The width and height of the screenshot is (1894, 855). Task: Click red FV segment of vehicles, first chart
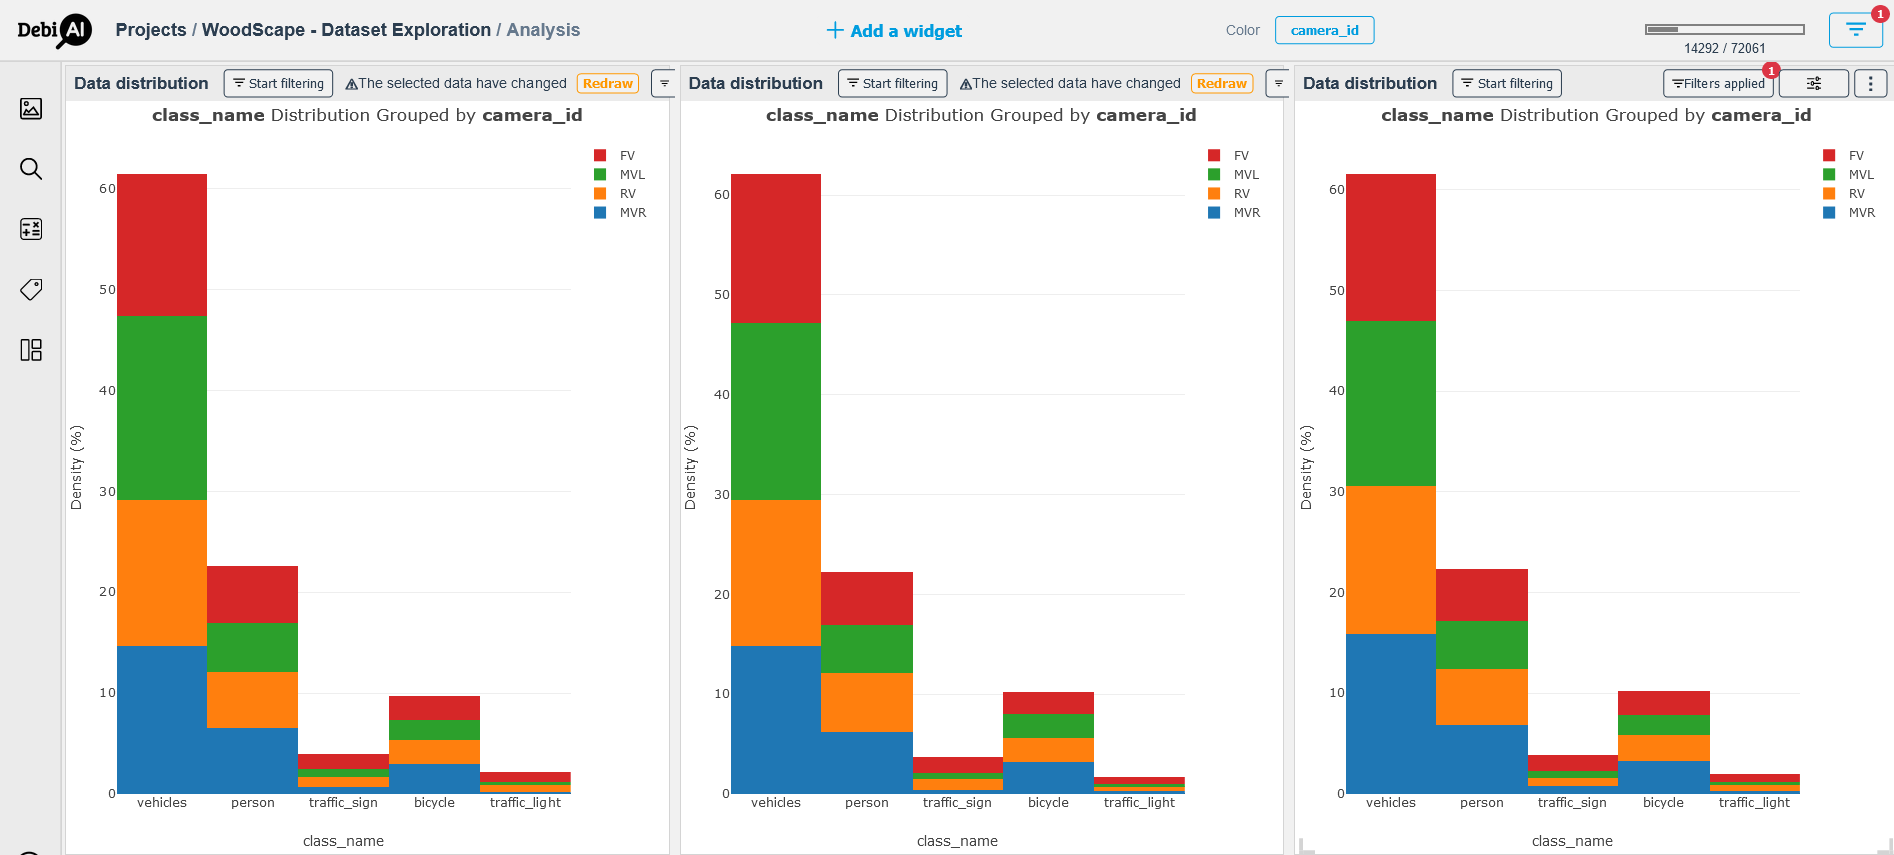point(162,245)
